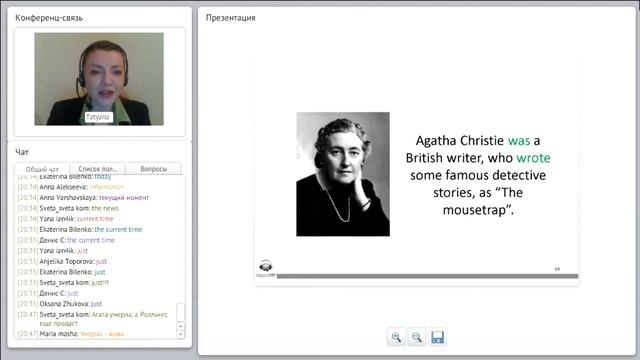
Task: Click the Agatha Christie portrait photo
Action: point(343,174)
